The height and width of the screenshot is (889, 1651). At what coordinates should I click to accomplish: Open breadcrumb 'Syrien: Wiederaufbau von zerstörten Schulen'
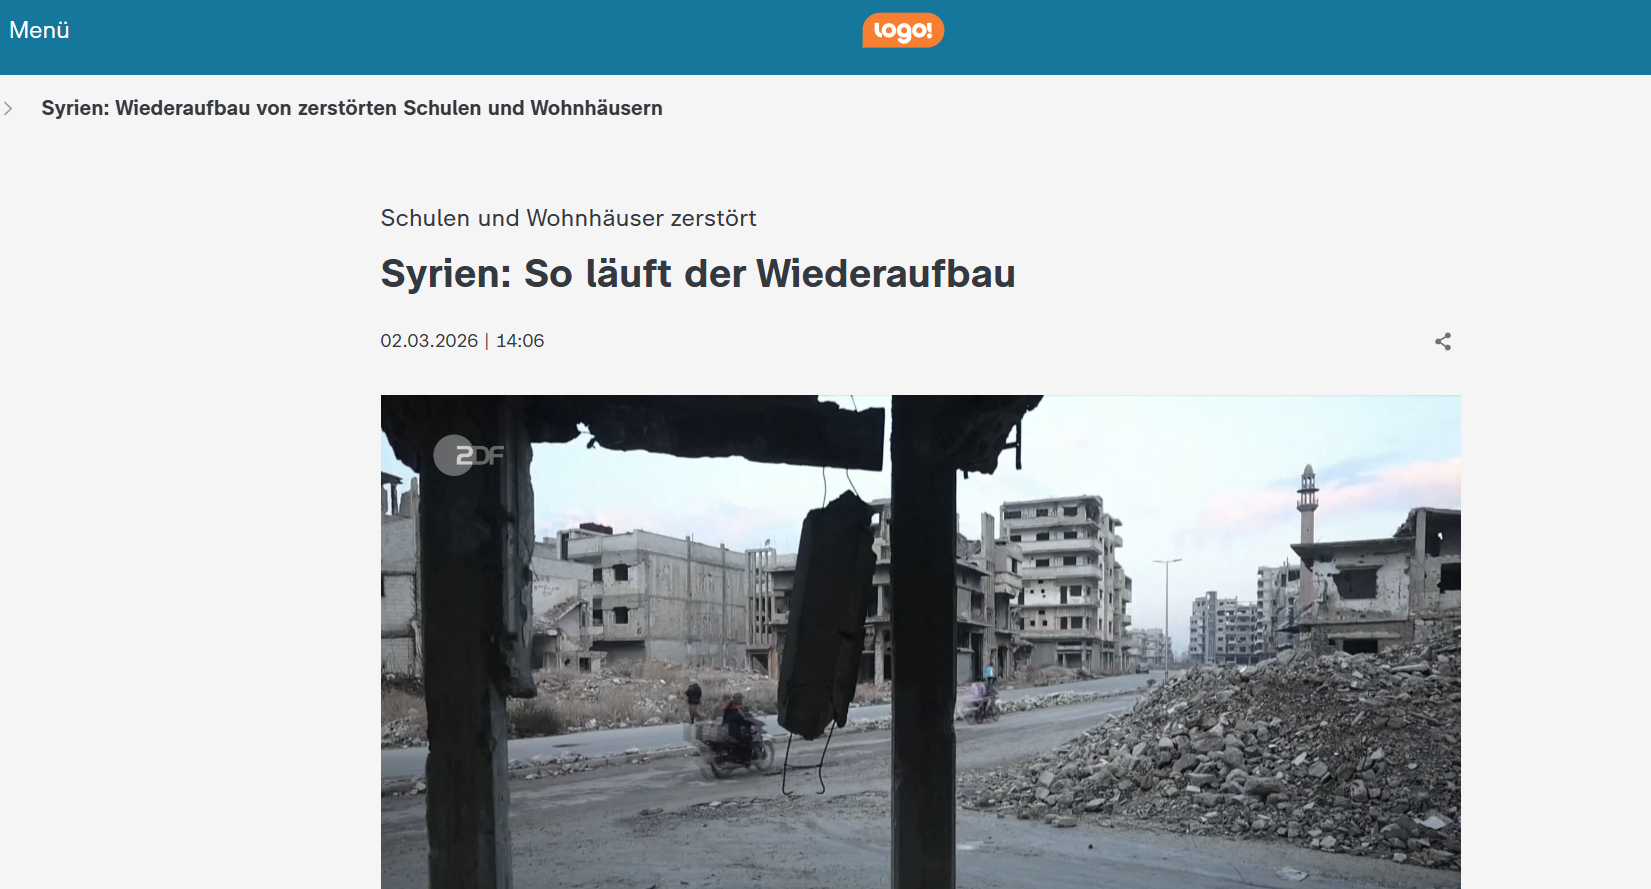point(352,108)
